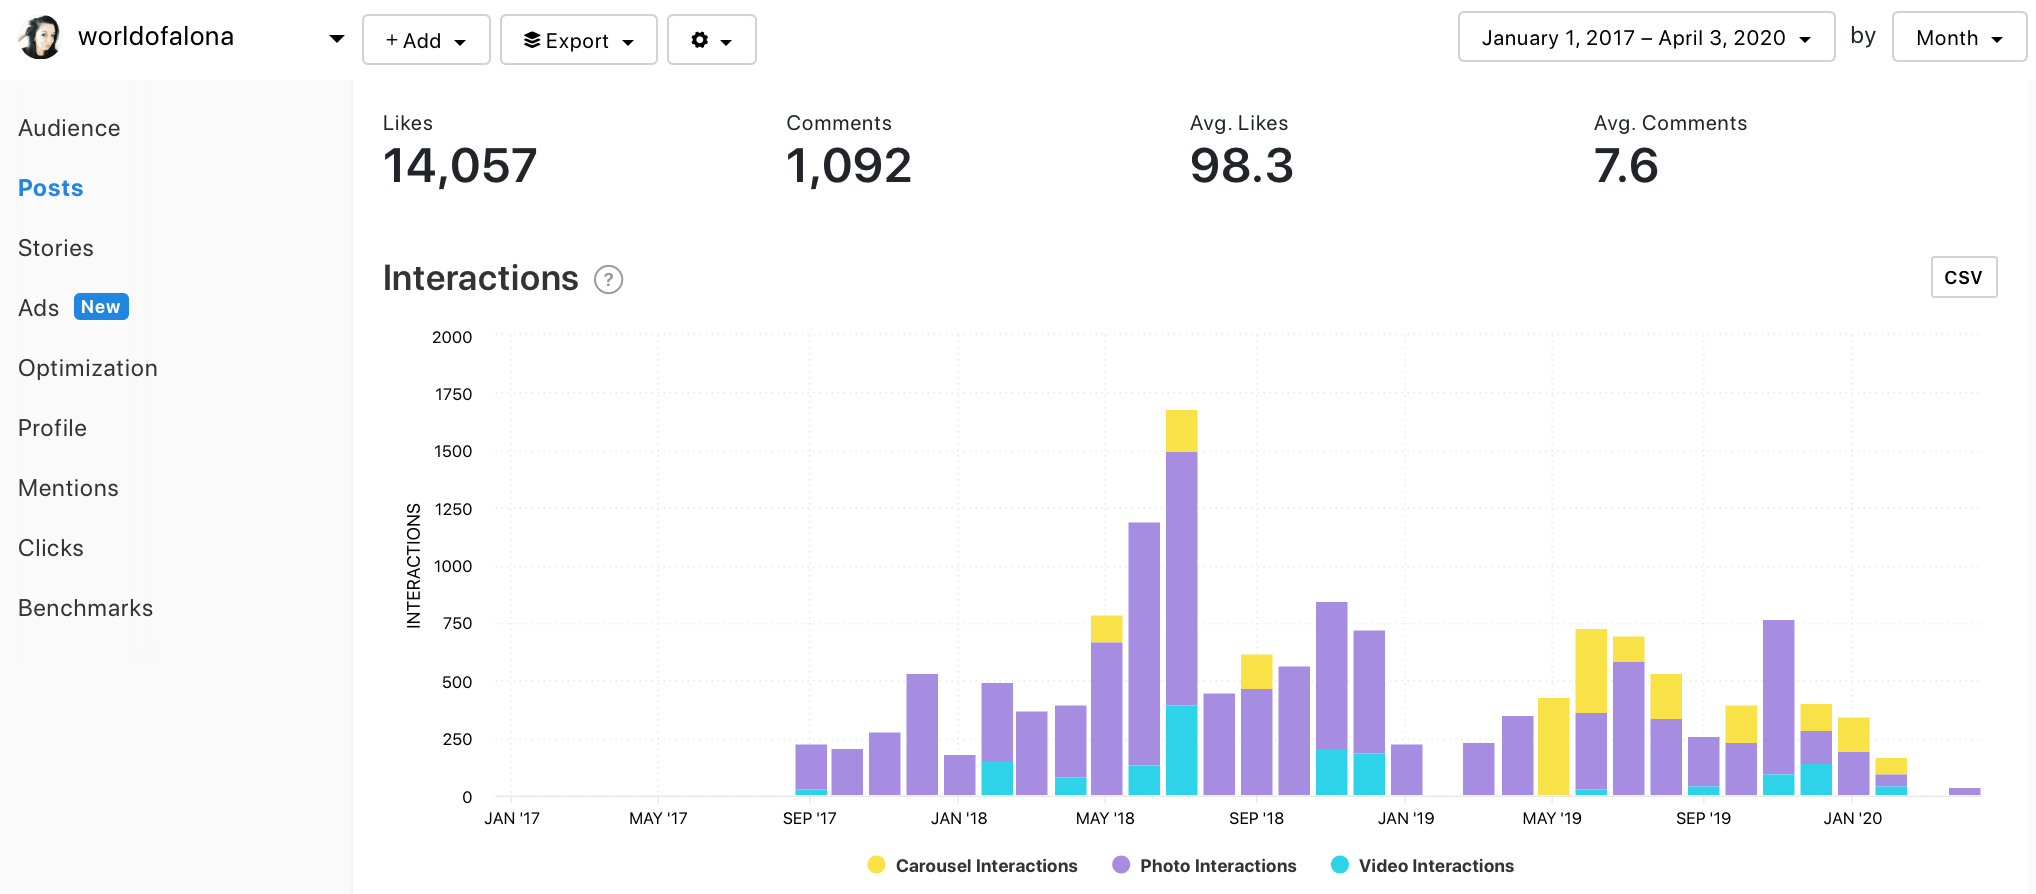
Task: Navigate to Benchmarks in the sidebar
Action: pos(86,608)
